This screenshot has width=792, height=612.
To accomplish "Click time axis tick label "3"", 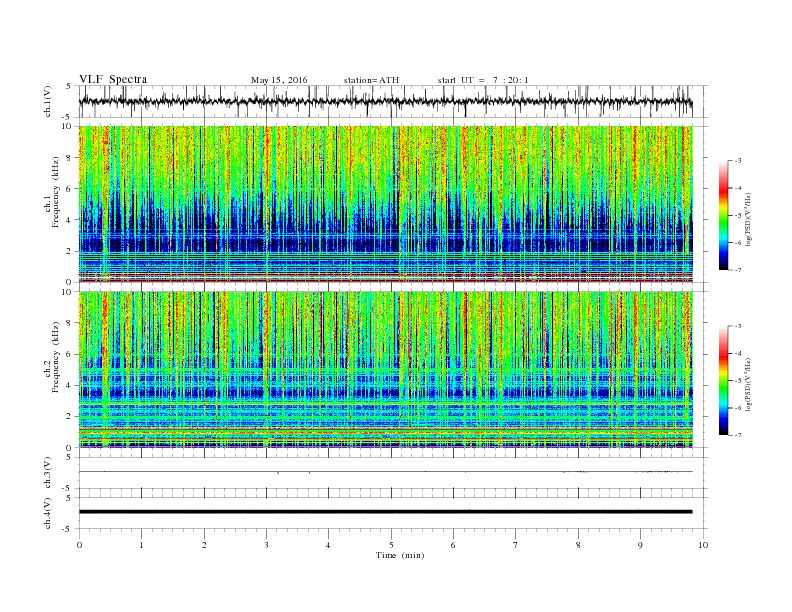I will pos(266,545).
